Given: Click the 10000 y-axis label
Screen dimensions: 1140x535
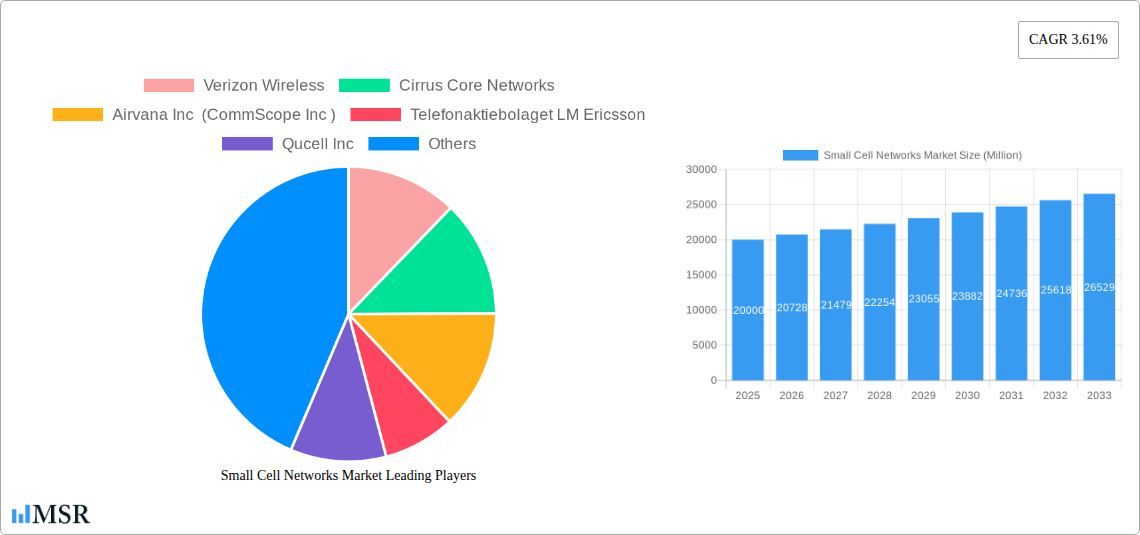Looking at the screenshot, I should (702, 310).
